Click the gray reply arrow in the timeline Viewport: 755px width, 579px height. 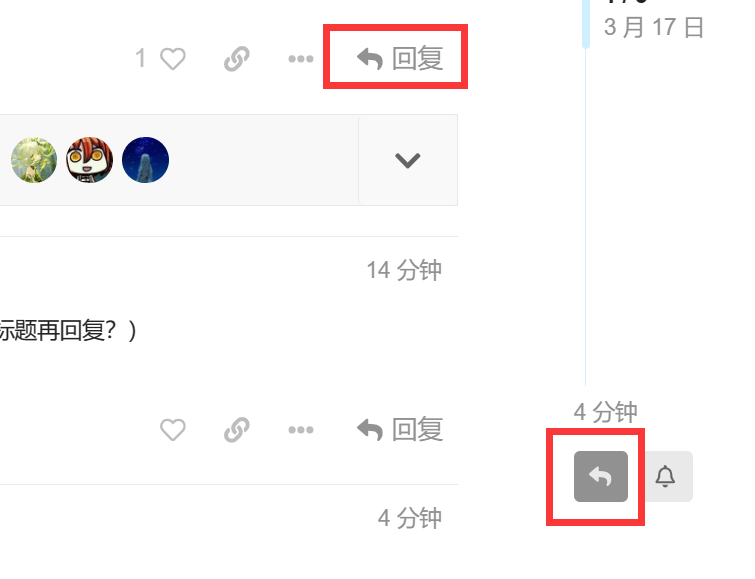pyautogui.click(x=601, y=476)
